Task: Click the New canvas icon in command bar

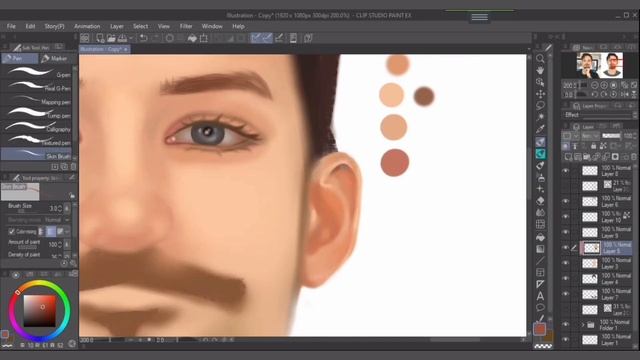Action: click(x=100, y=38)
